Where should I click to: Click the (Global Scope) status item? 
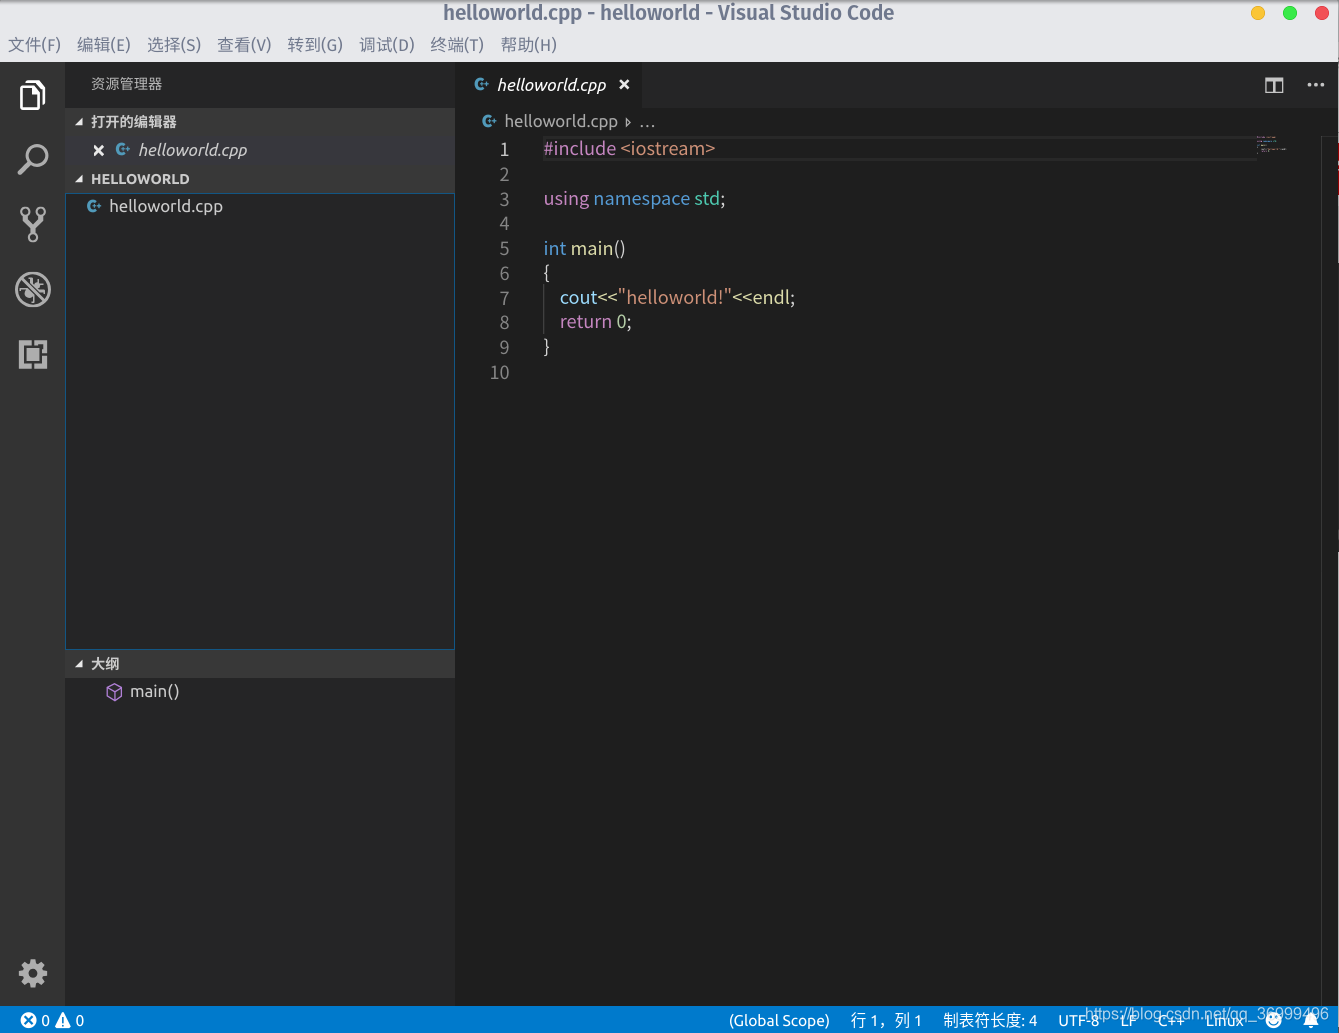coord(779,1020)
